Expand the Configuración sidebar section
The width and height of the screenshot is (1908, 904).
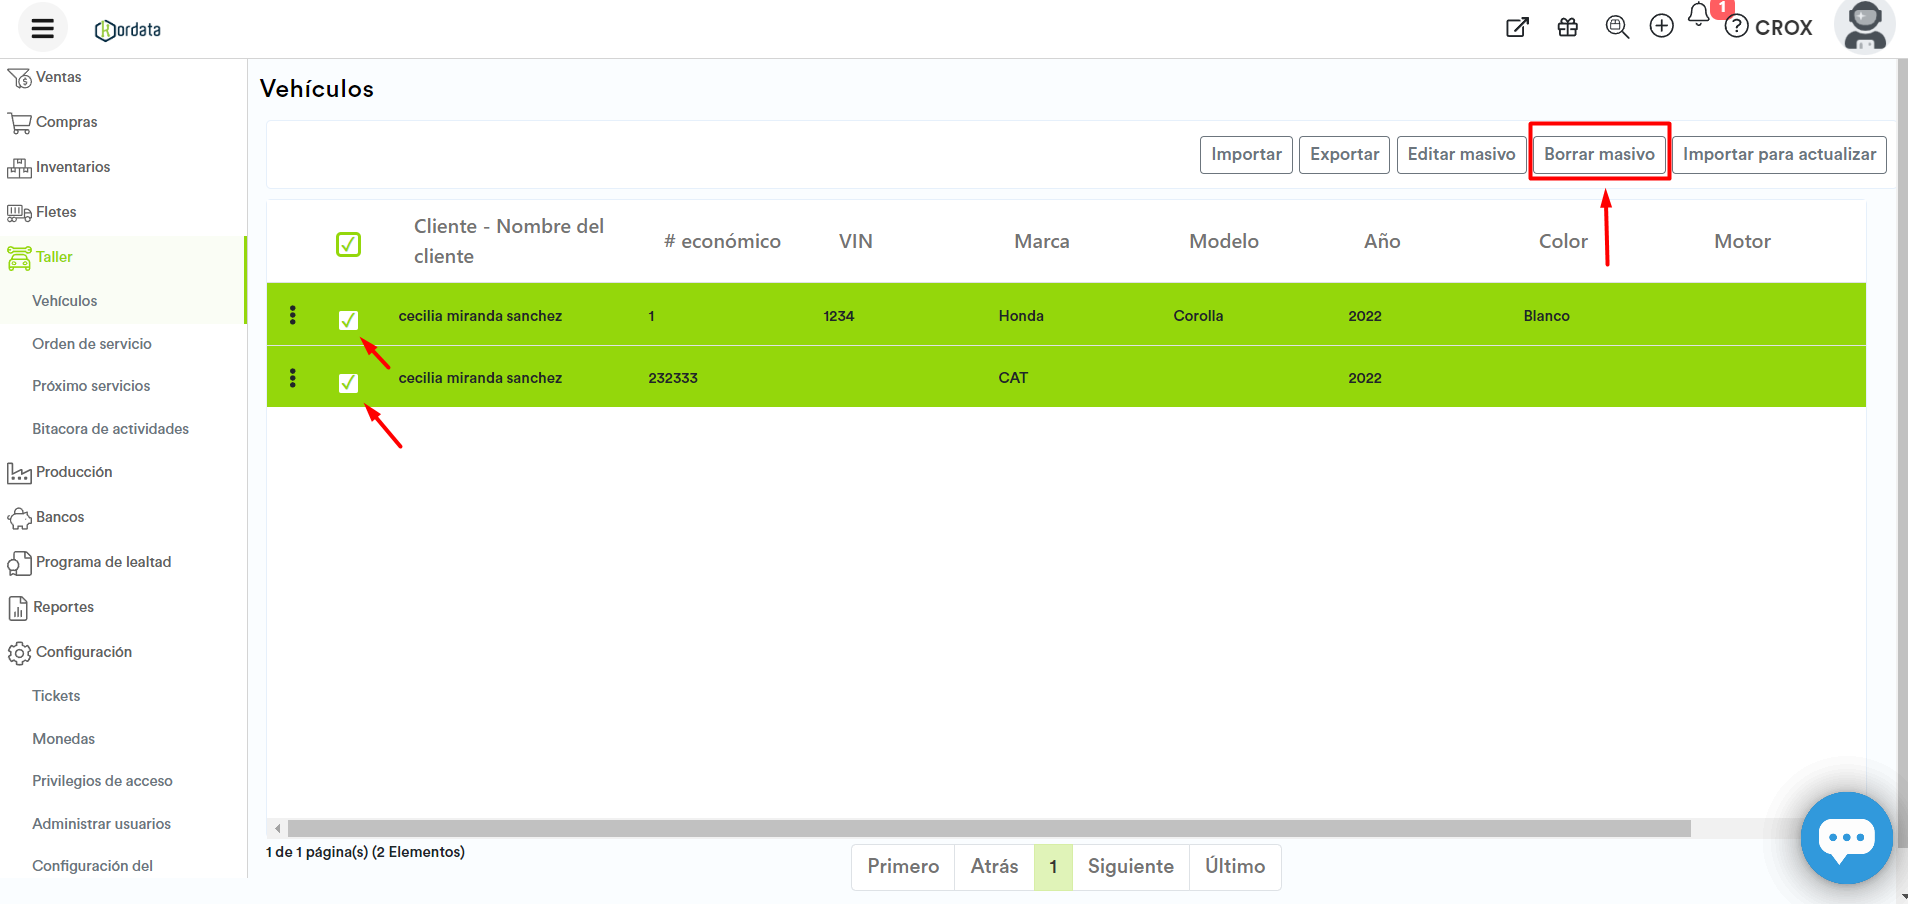point(84,652)
